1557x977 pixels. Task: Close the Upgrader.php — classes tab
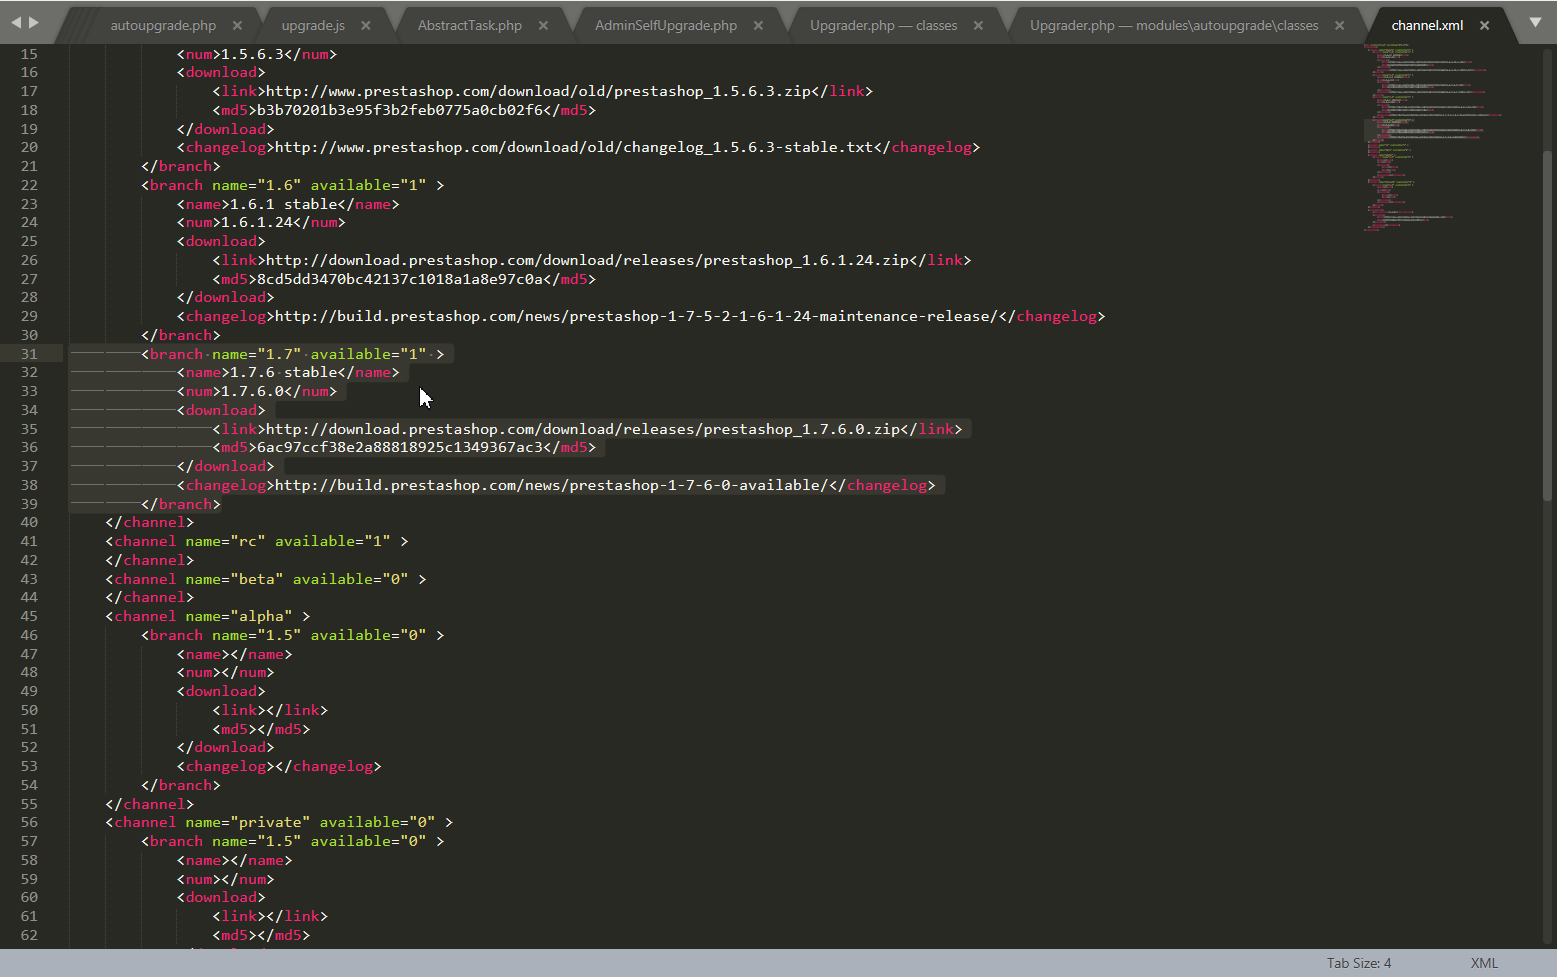(978, 26)
